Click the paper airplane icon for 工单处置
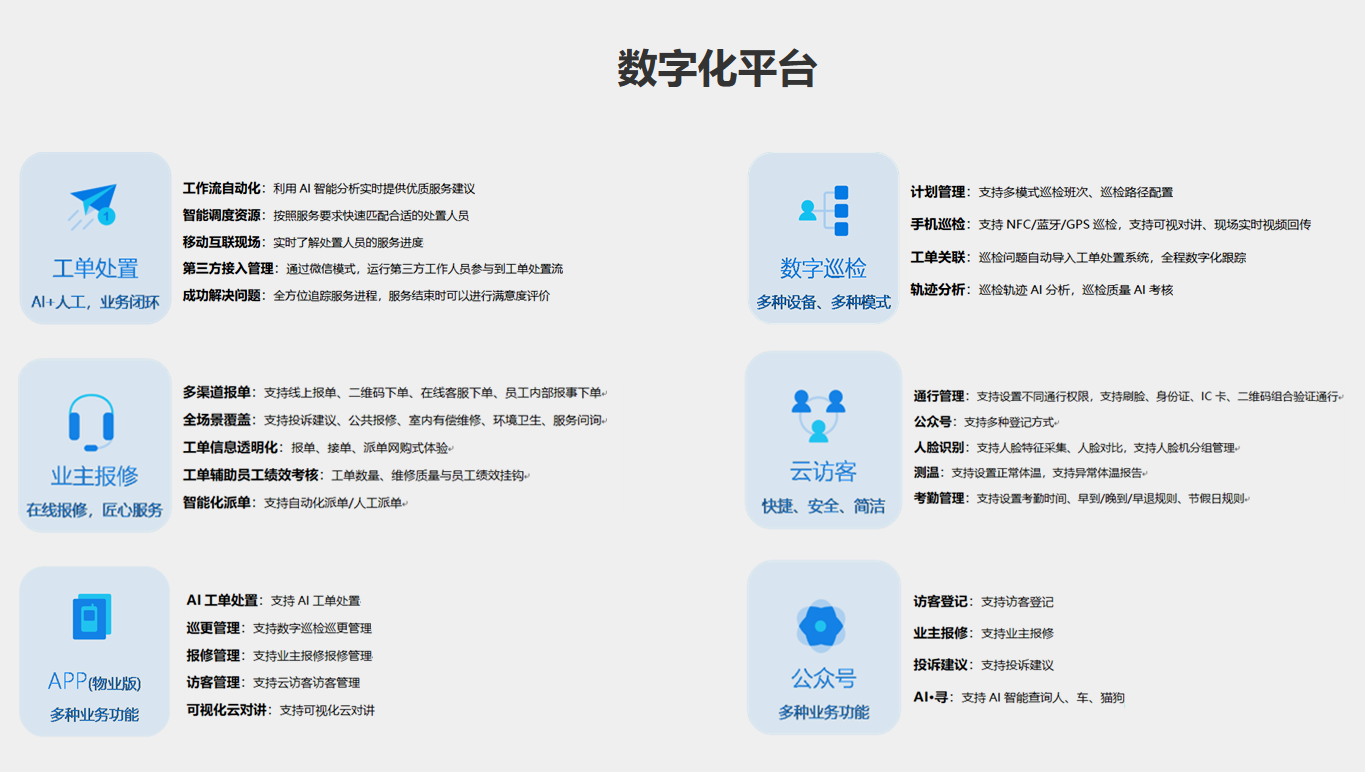The width and height of the screenshot is (1365, 772). click(94, 204)
